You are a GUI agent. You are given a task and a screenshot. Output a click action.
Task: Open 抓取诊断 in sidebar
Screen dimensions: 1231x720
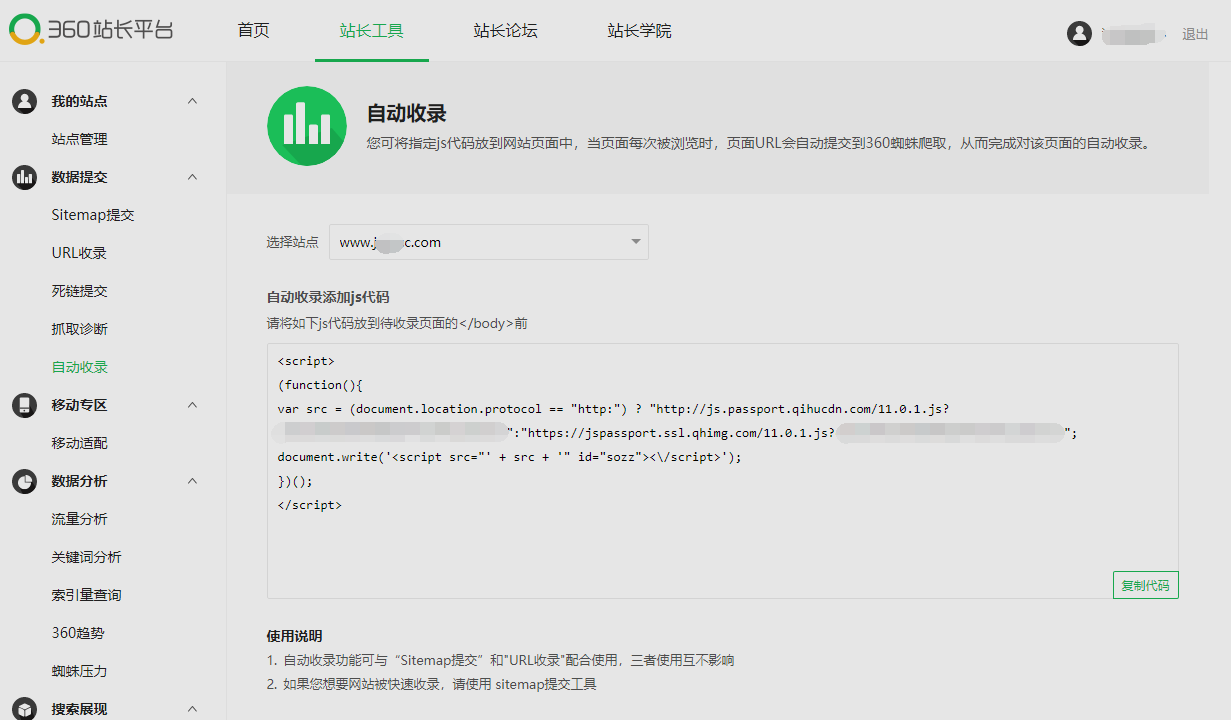80,329
